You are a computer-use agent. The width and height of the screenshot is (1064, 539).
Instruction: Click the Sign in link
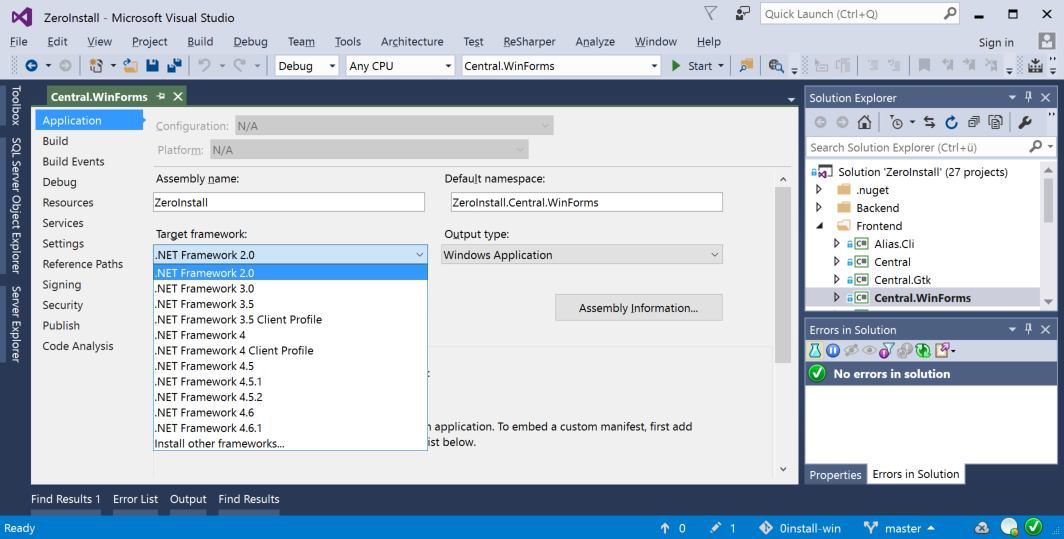point(996,42)
